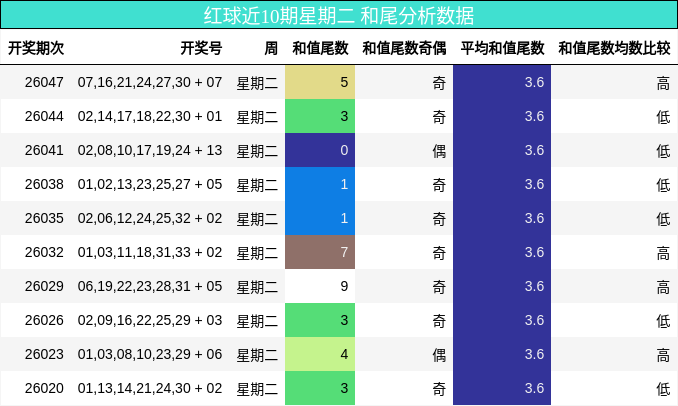The width and height of the screenshot is (678, 406).
Task: Click green tail value 3 in row 26026
Action: point(320,320)
